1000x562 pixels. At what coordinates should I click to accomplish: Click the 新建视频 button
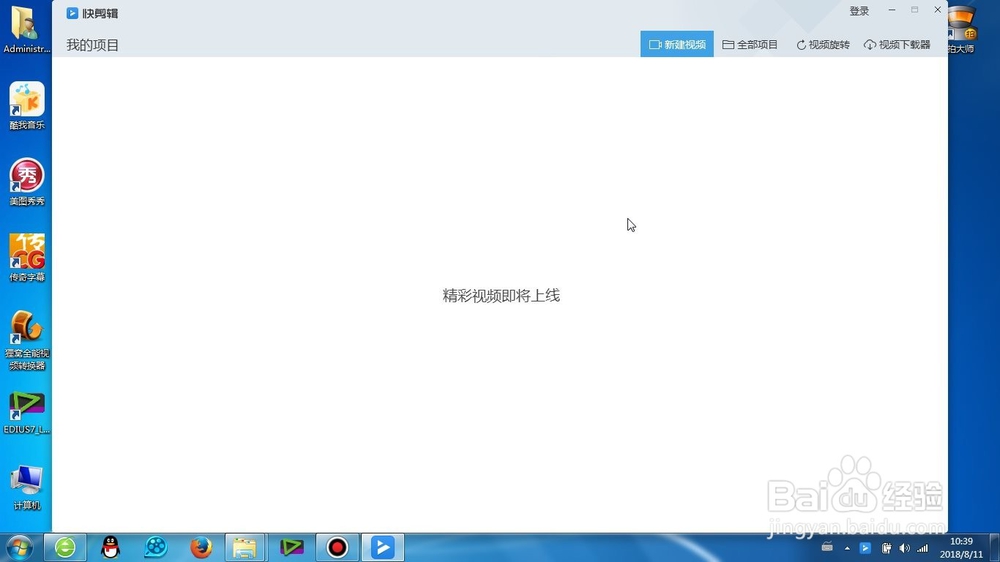(x=677, y=45)
